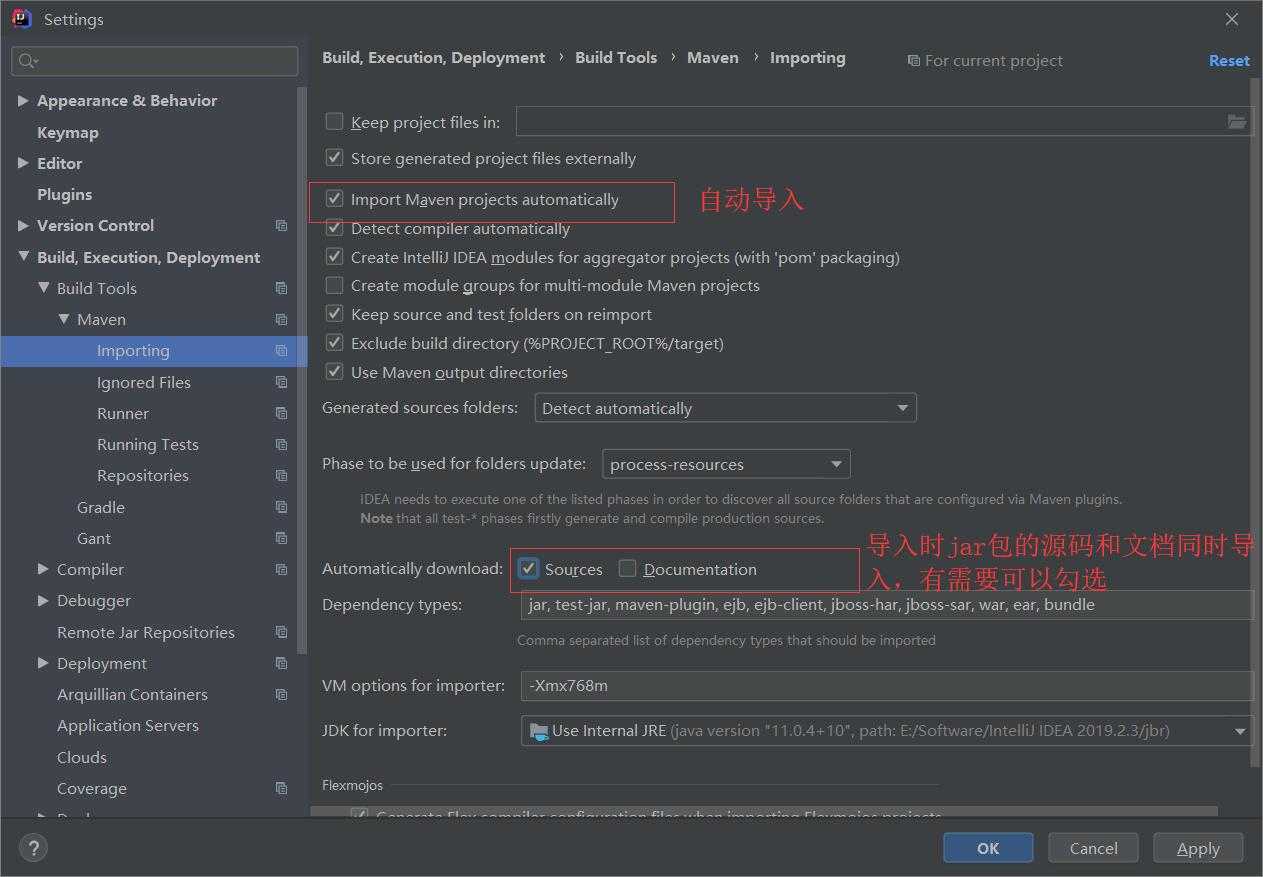
Task: Click project-level icon beside Ignored Files
Action: [x=281, y=382]
